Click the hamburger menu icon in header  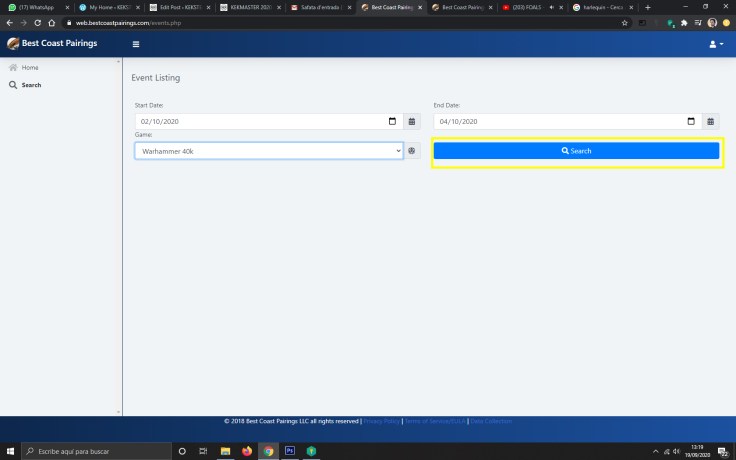(136, 44)
